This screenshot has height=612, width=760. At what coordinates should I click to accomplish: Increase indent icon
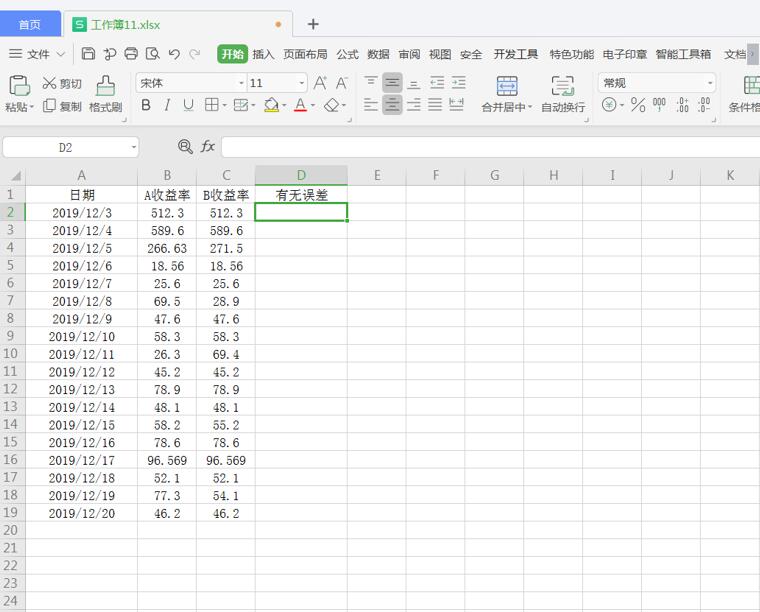(x=459, y=83)
